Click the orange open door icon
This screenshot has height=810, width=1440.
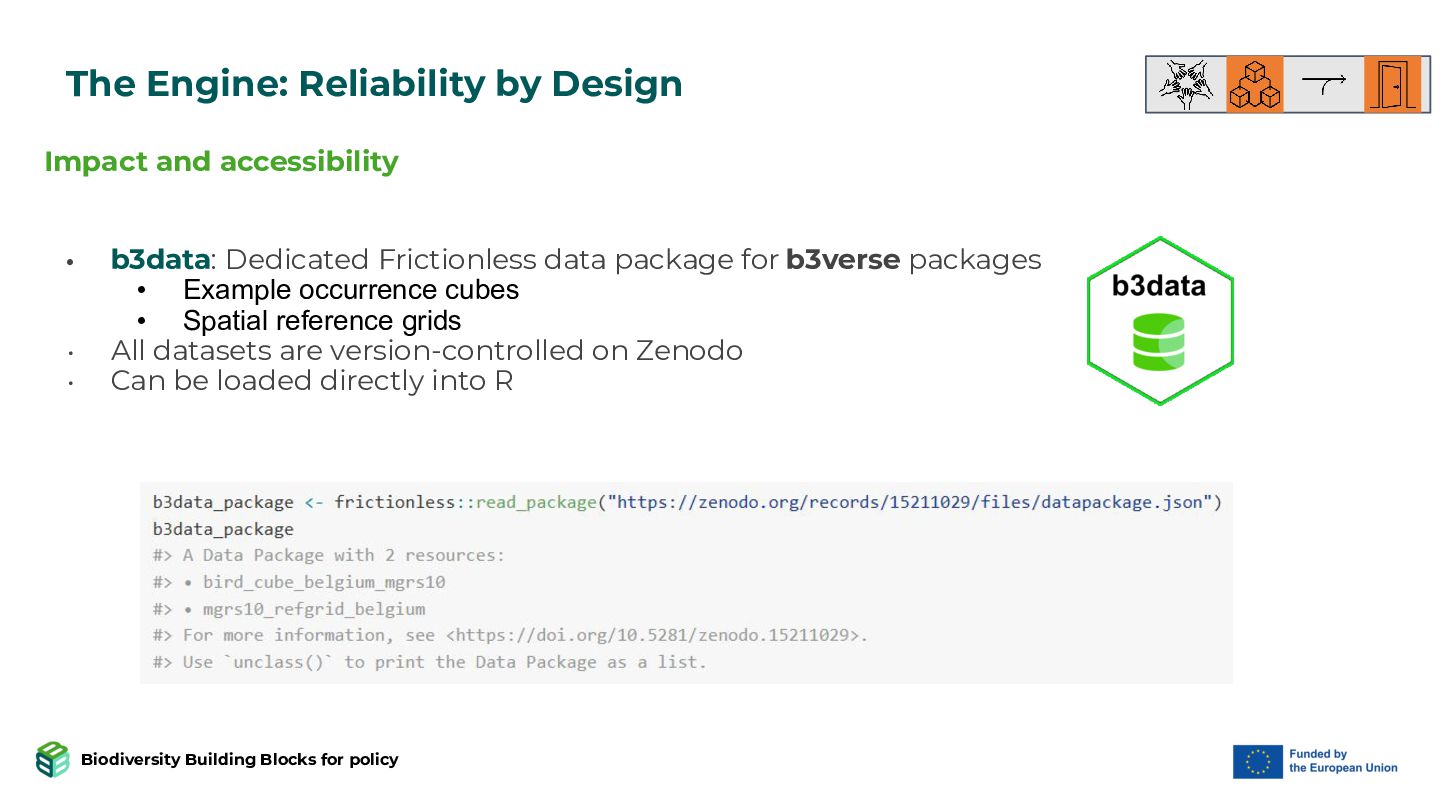pos(1392,84)
